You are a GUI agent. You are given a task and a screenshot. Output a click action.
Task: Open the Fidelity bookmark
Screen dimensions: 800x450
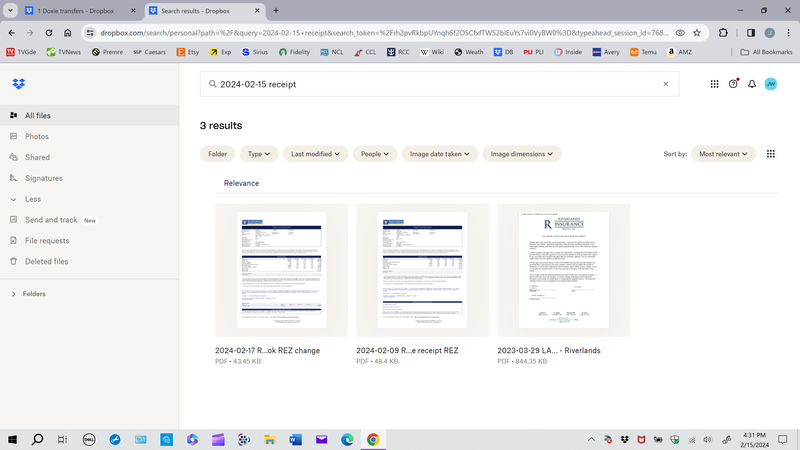(294, 52)
